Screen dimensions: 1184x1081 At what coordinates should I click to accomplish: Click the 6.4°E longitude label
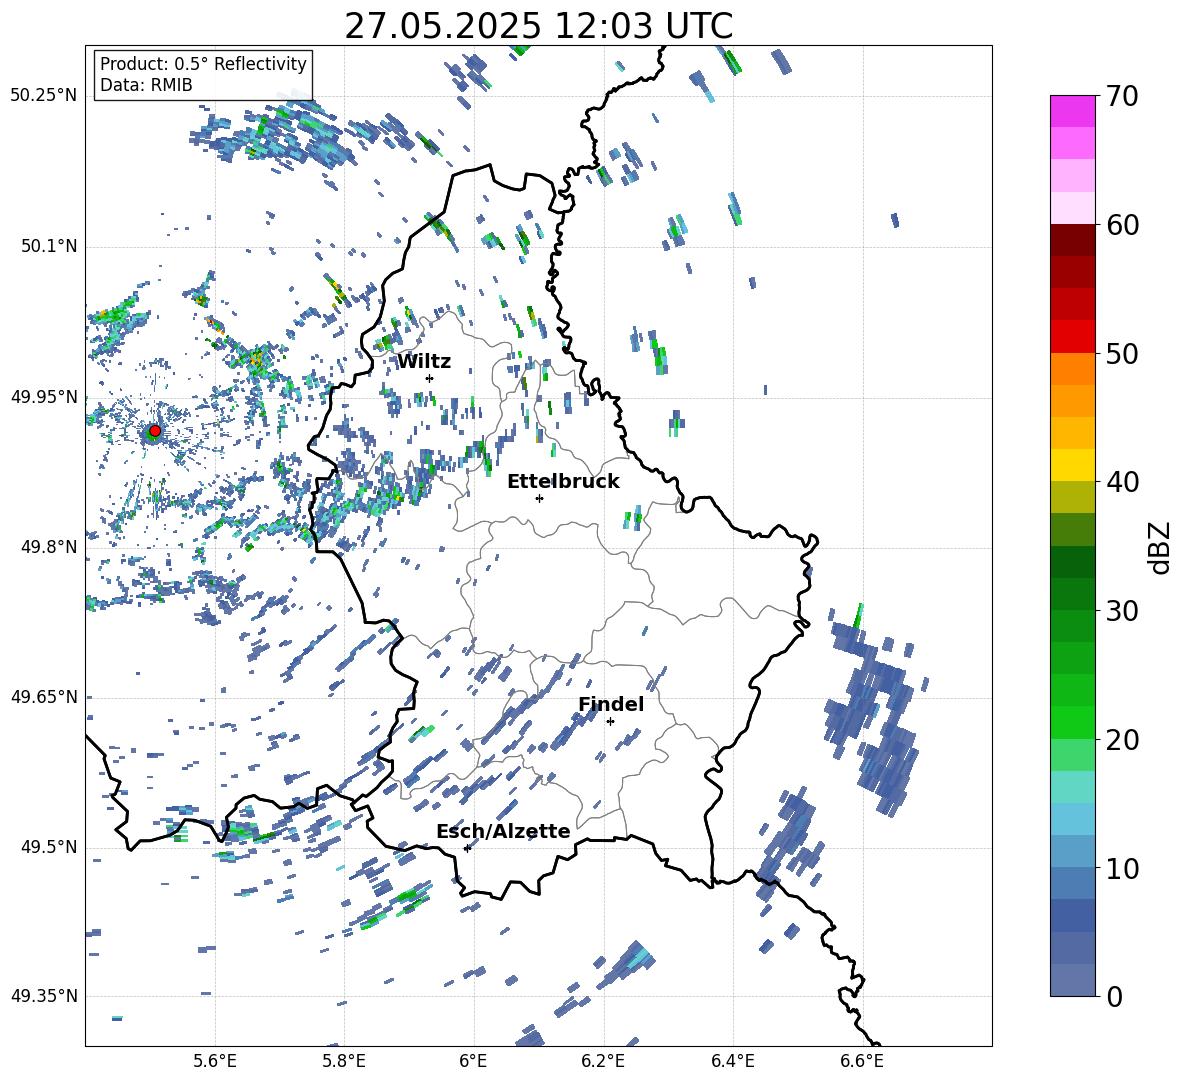(x=732, y=1061)
